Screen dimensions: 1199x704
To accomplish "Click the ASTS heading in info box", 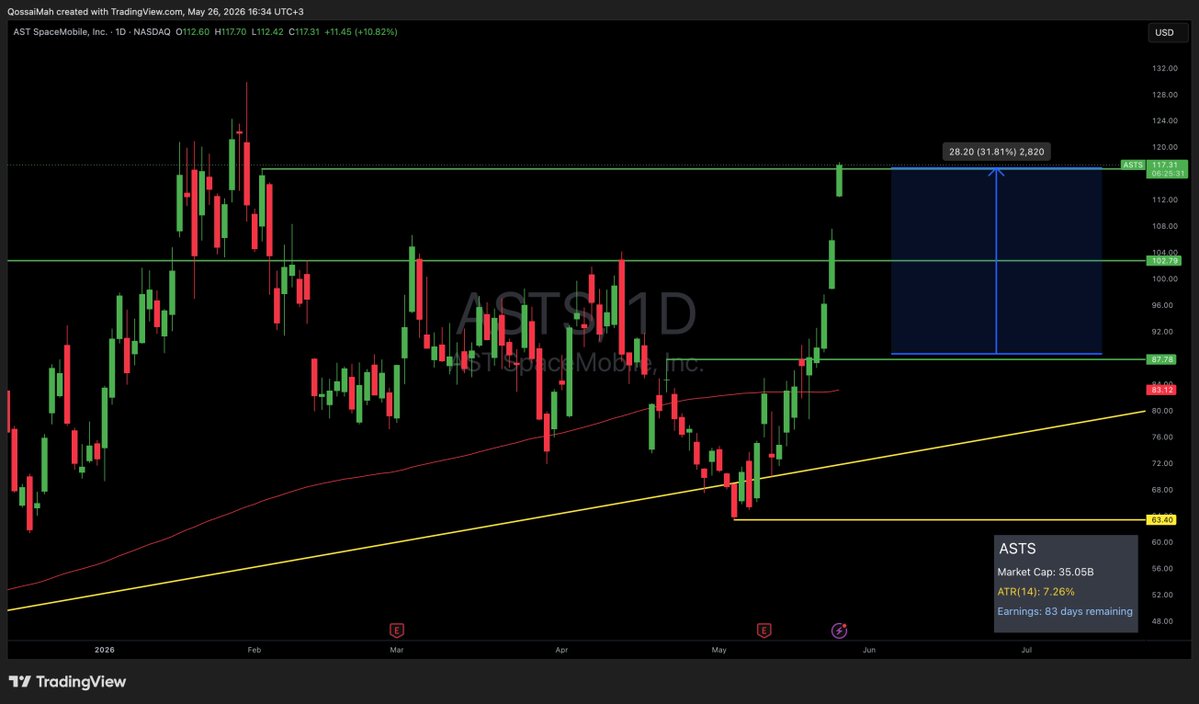I will [x=1017, y=549].
